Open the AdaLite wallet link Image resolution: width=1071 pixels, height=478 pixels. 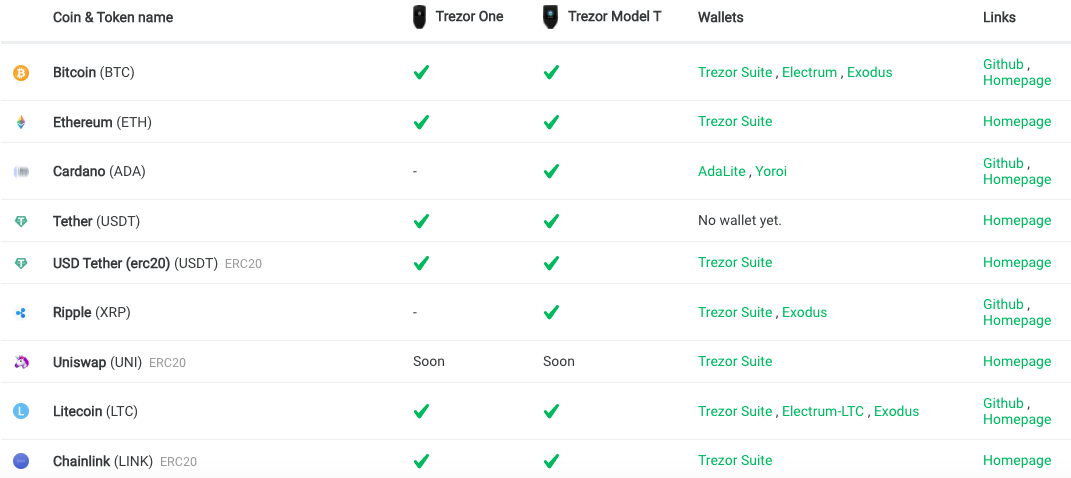pos(722,171)
